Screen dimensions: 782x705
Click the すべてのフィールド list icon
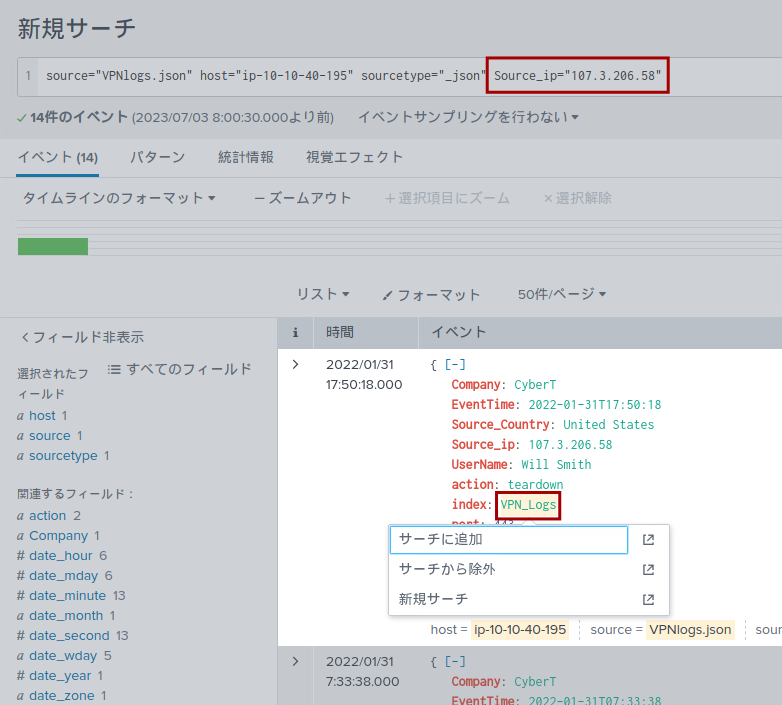[114, 369]
